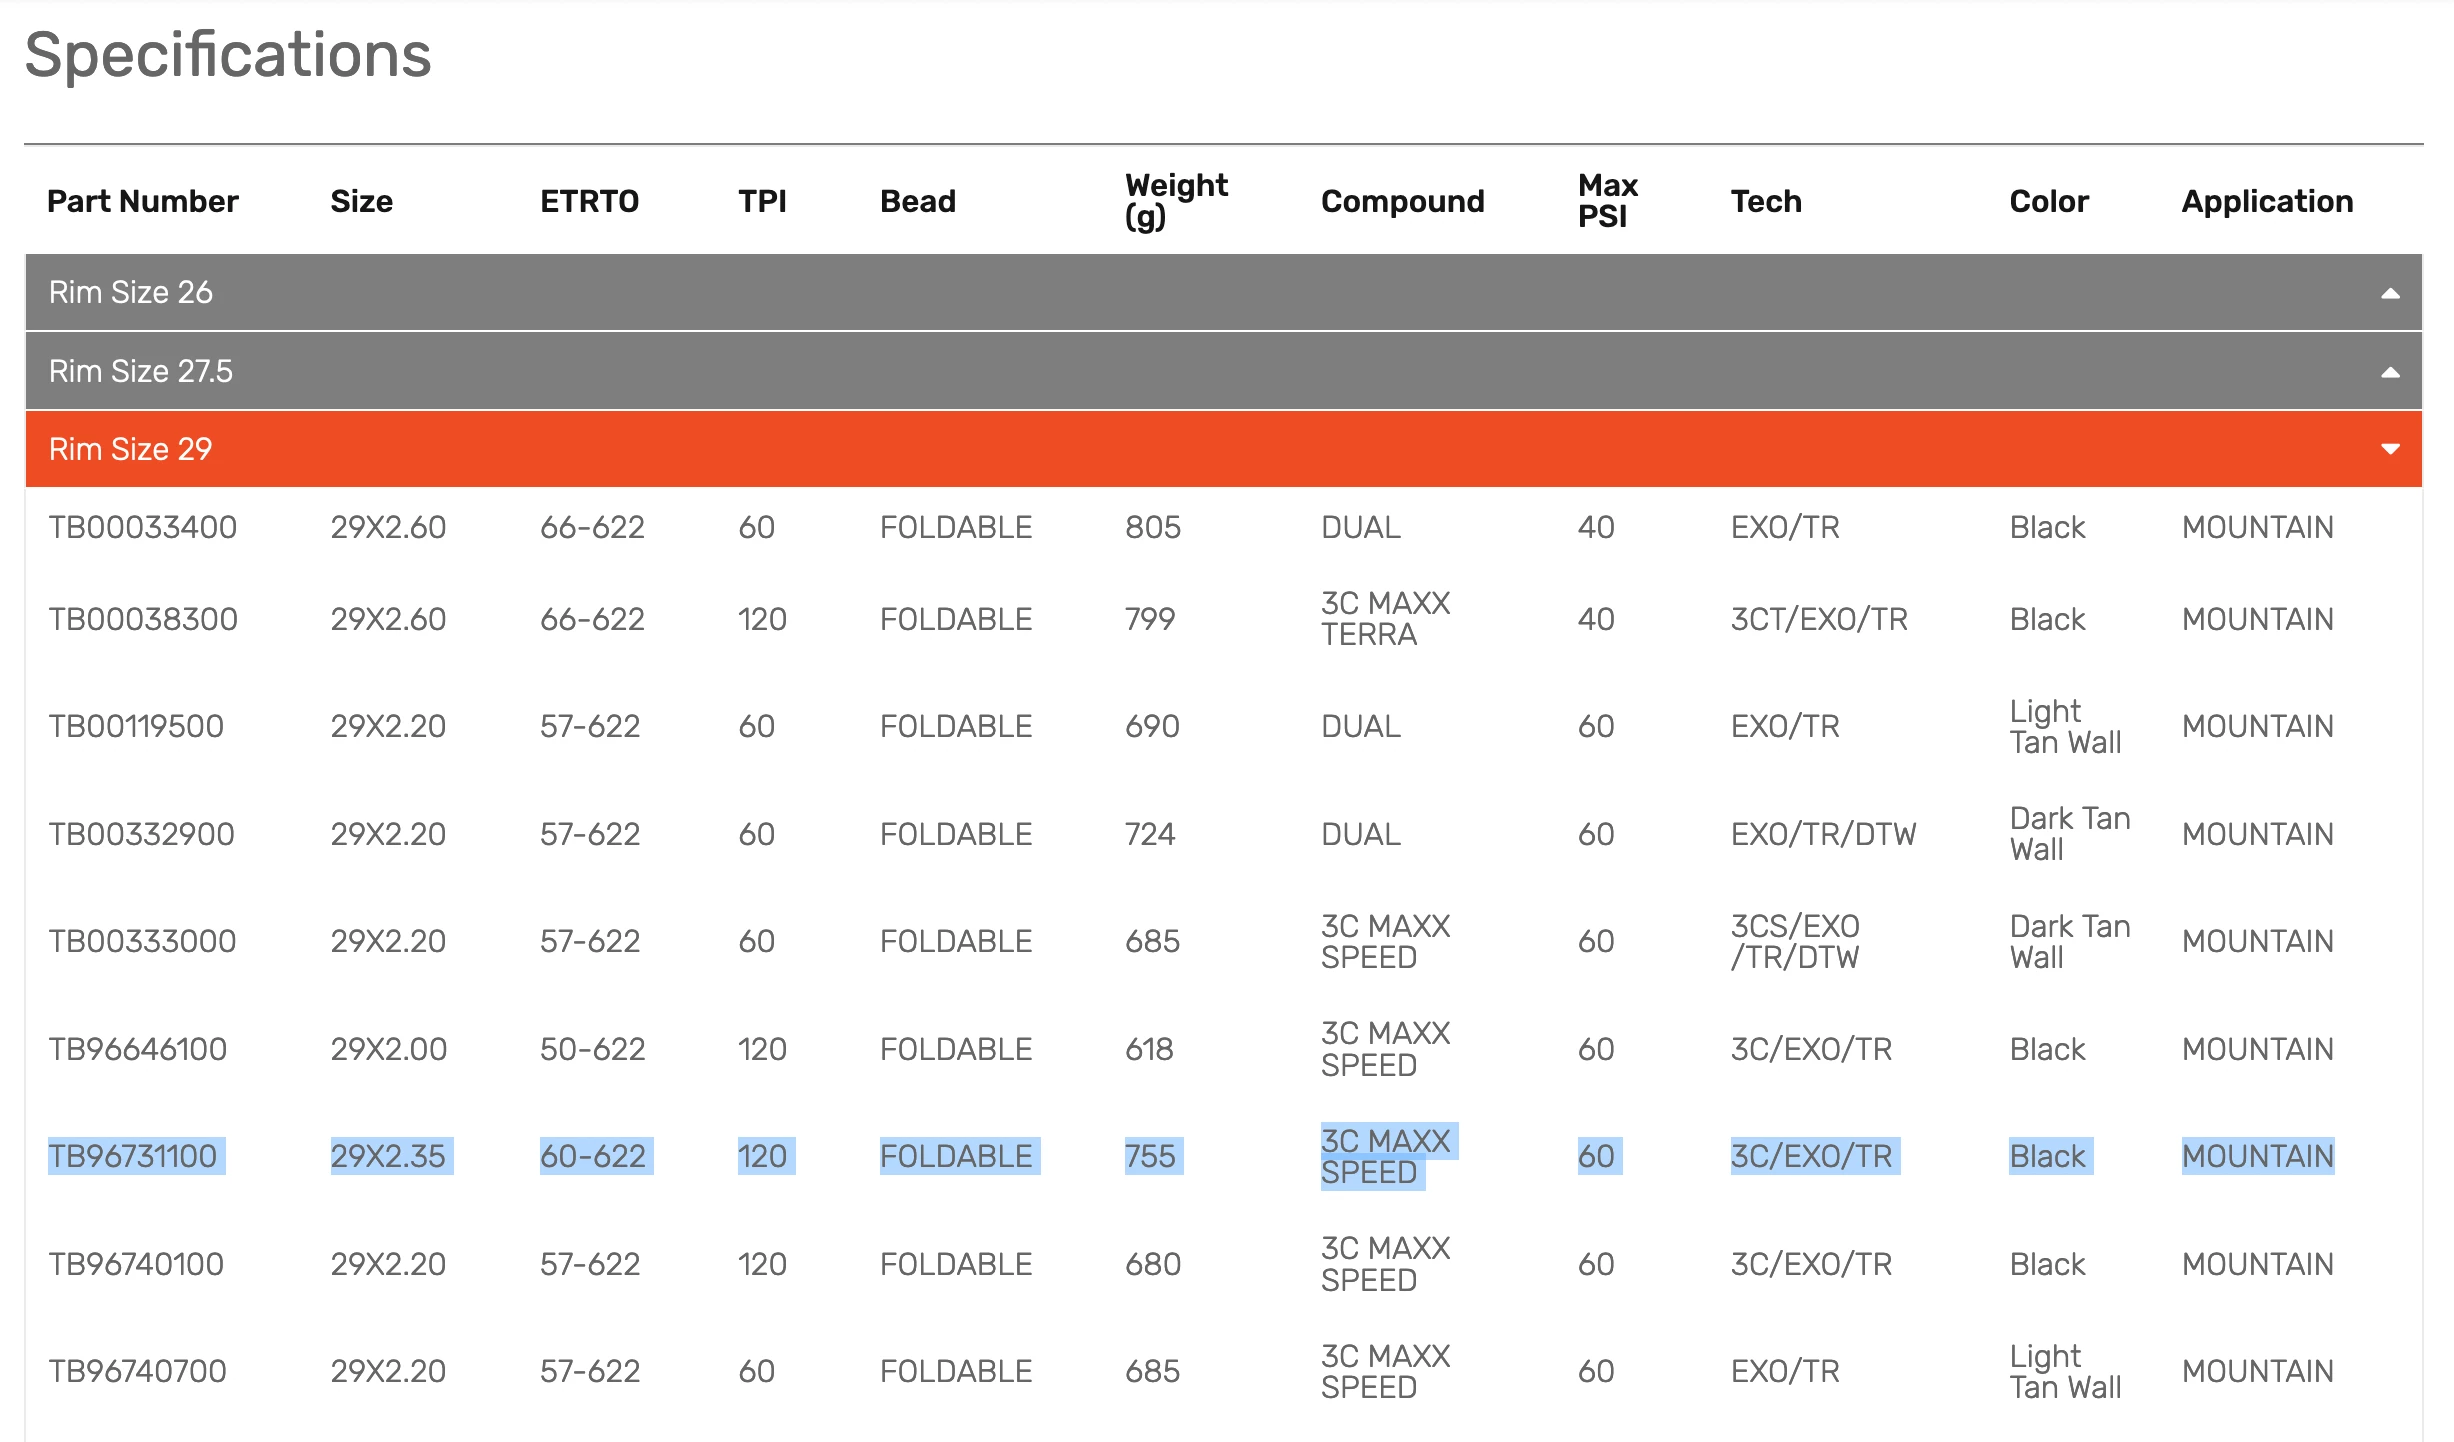The width and height of the screenshot is (2454, 1442).
Task: Open the Rim Size 27.5 section header
Action: pyautogui.click(x=141, y=371)
